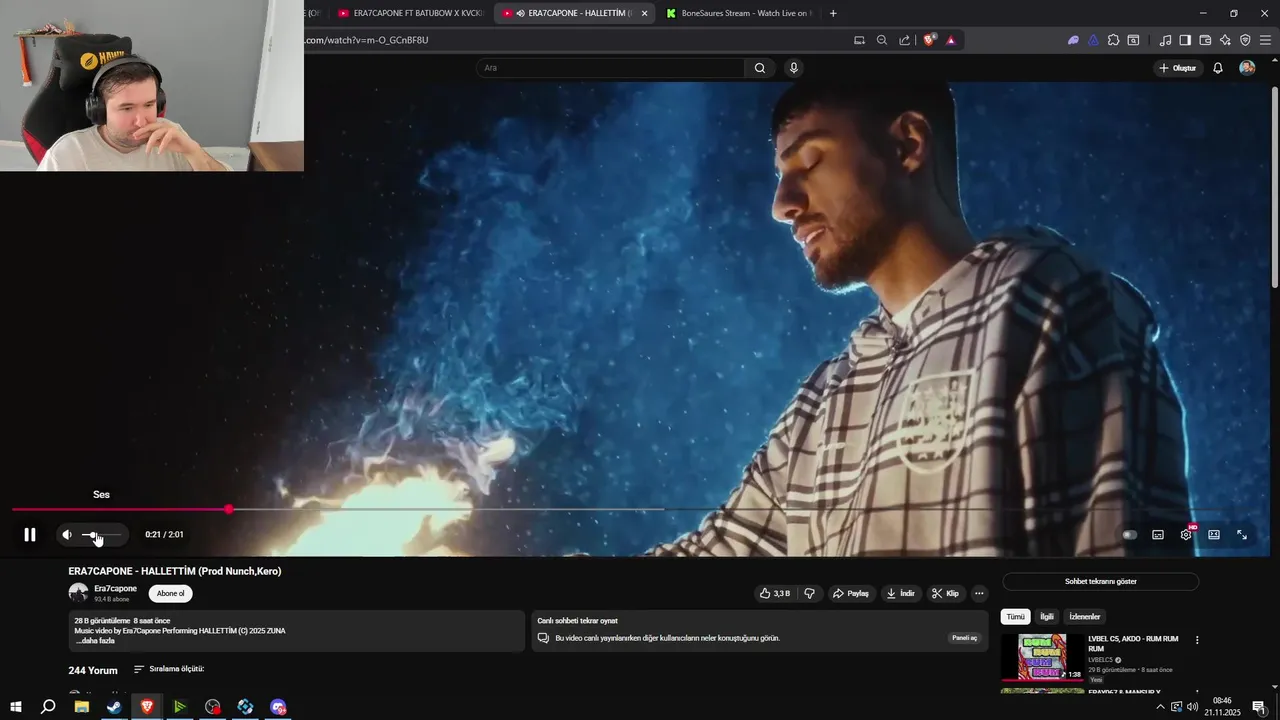Select the Tümü filter chip
Image resolution: width=1280 pixels, height=720 pixels.
coord(1015,617)
